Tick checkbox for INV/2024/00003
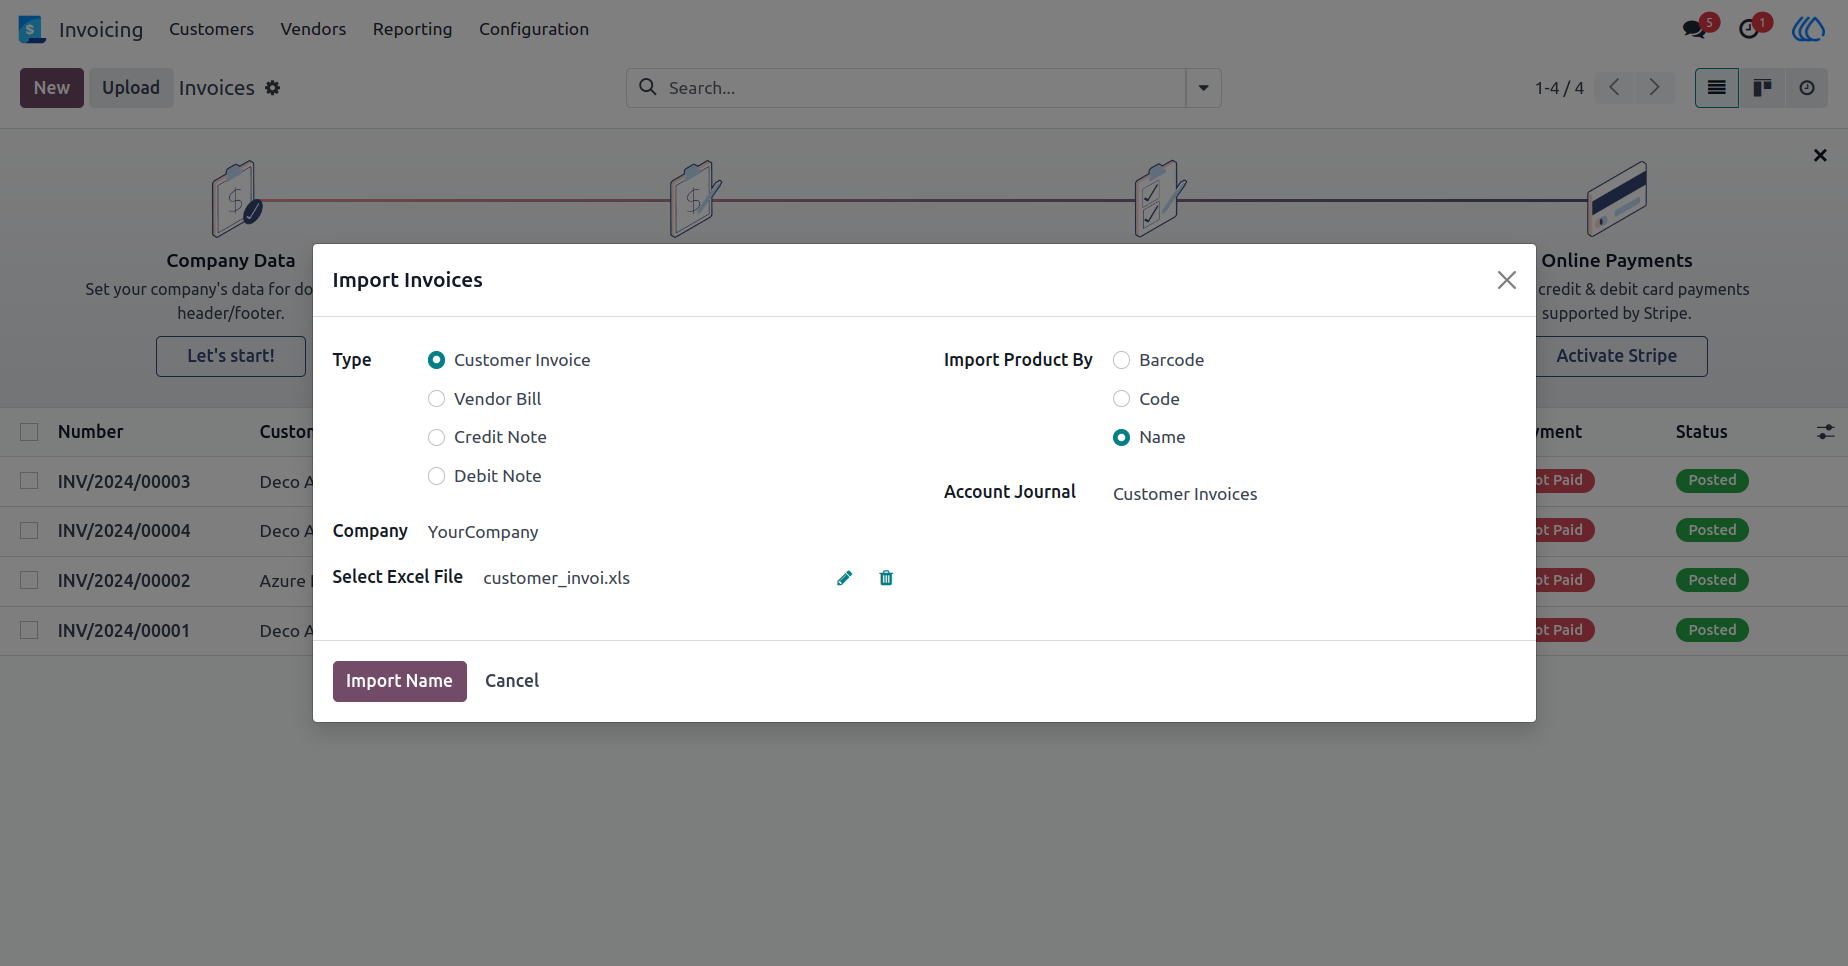This screenshot has width=1848, height=966. [x=29, y=481]
